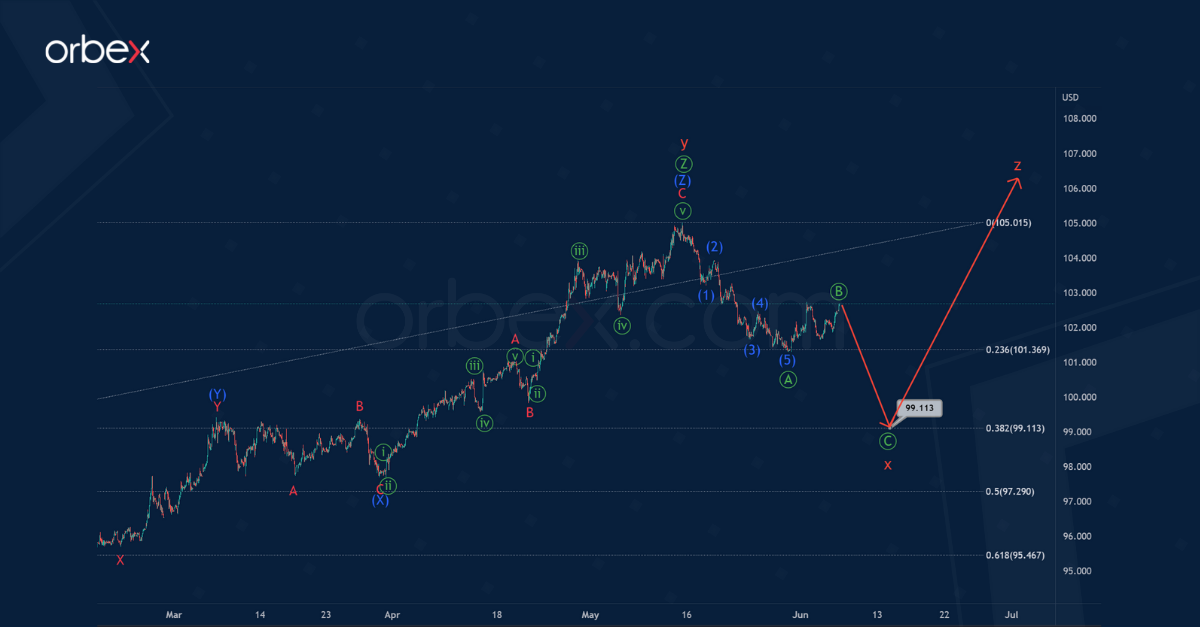Select the 18 date label

(497, 614)
